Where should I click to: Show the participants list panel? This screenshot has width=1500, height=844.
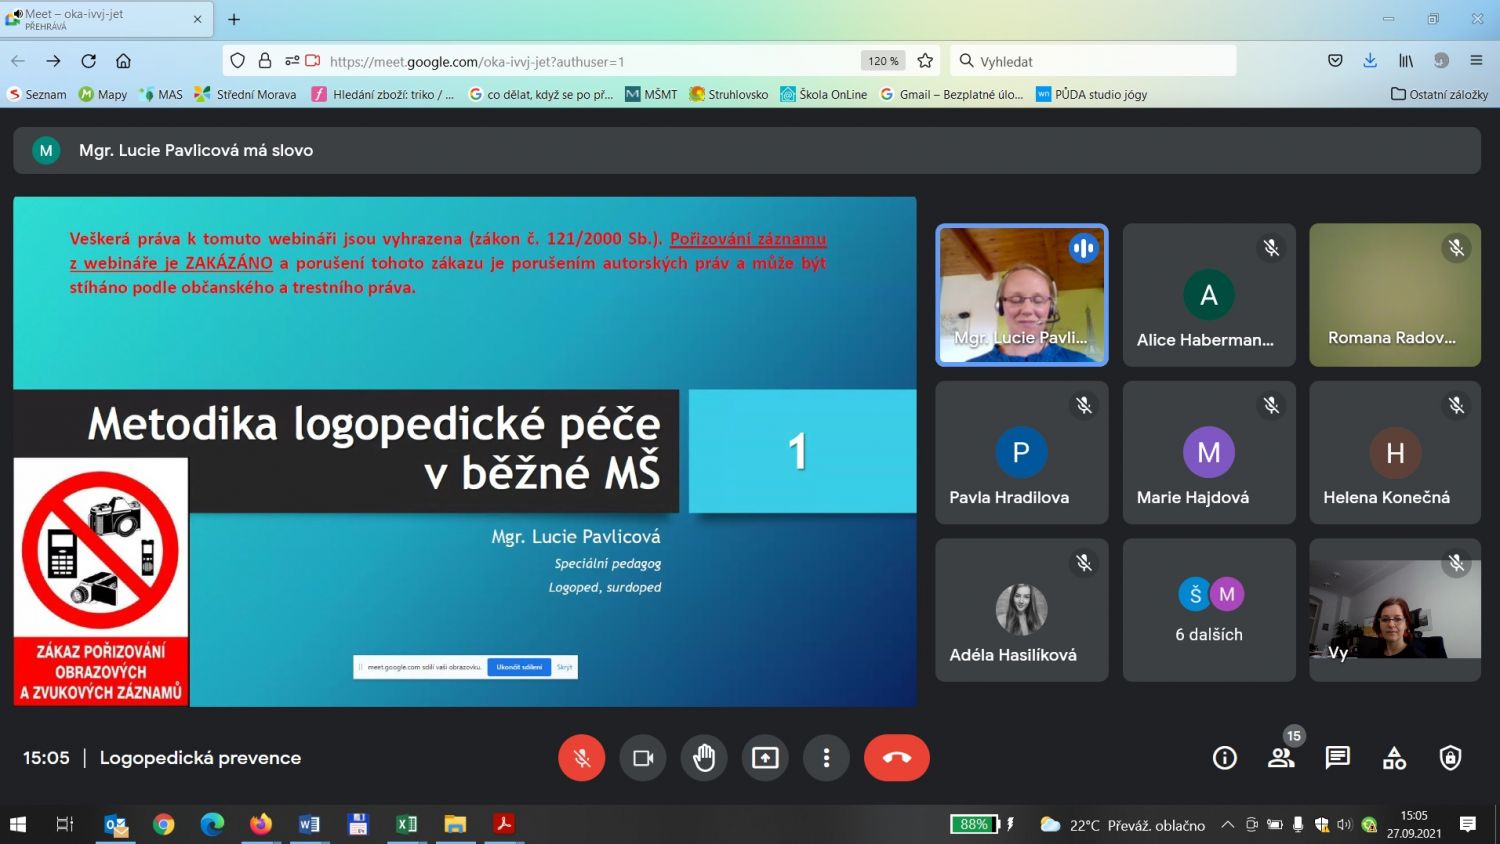click(x=1281, y=758)
